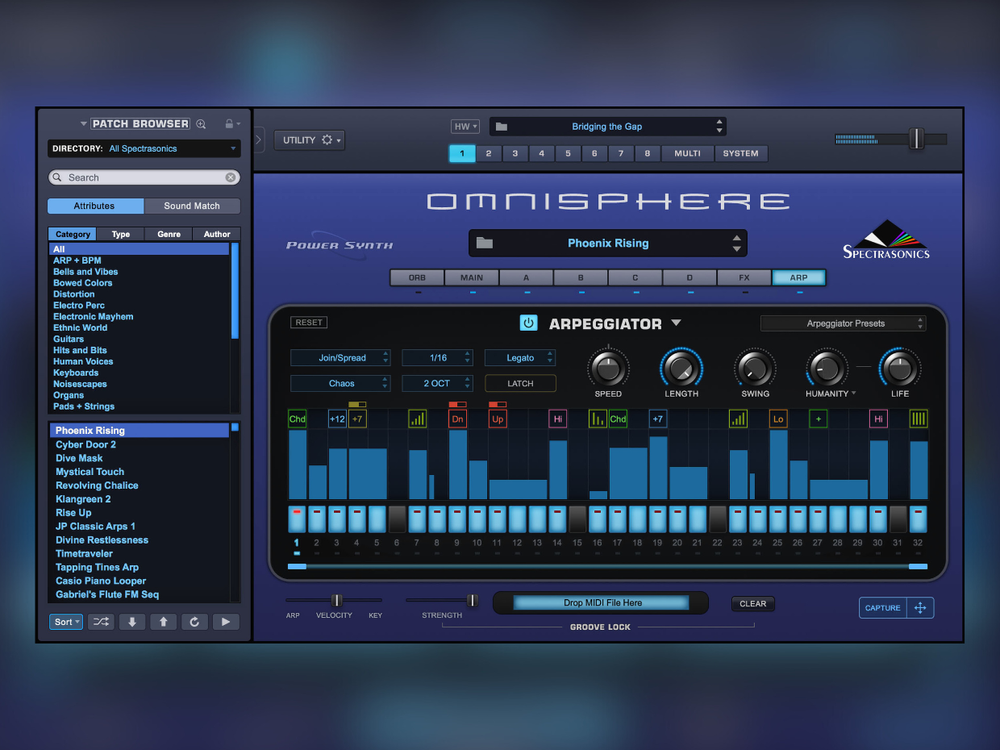This screenshot has width=1000, height=750.
Task: Click the audition play icon
Action: (225, 622)
